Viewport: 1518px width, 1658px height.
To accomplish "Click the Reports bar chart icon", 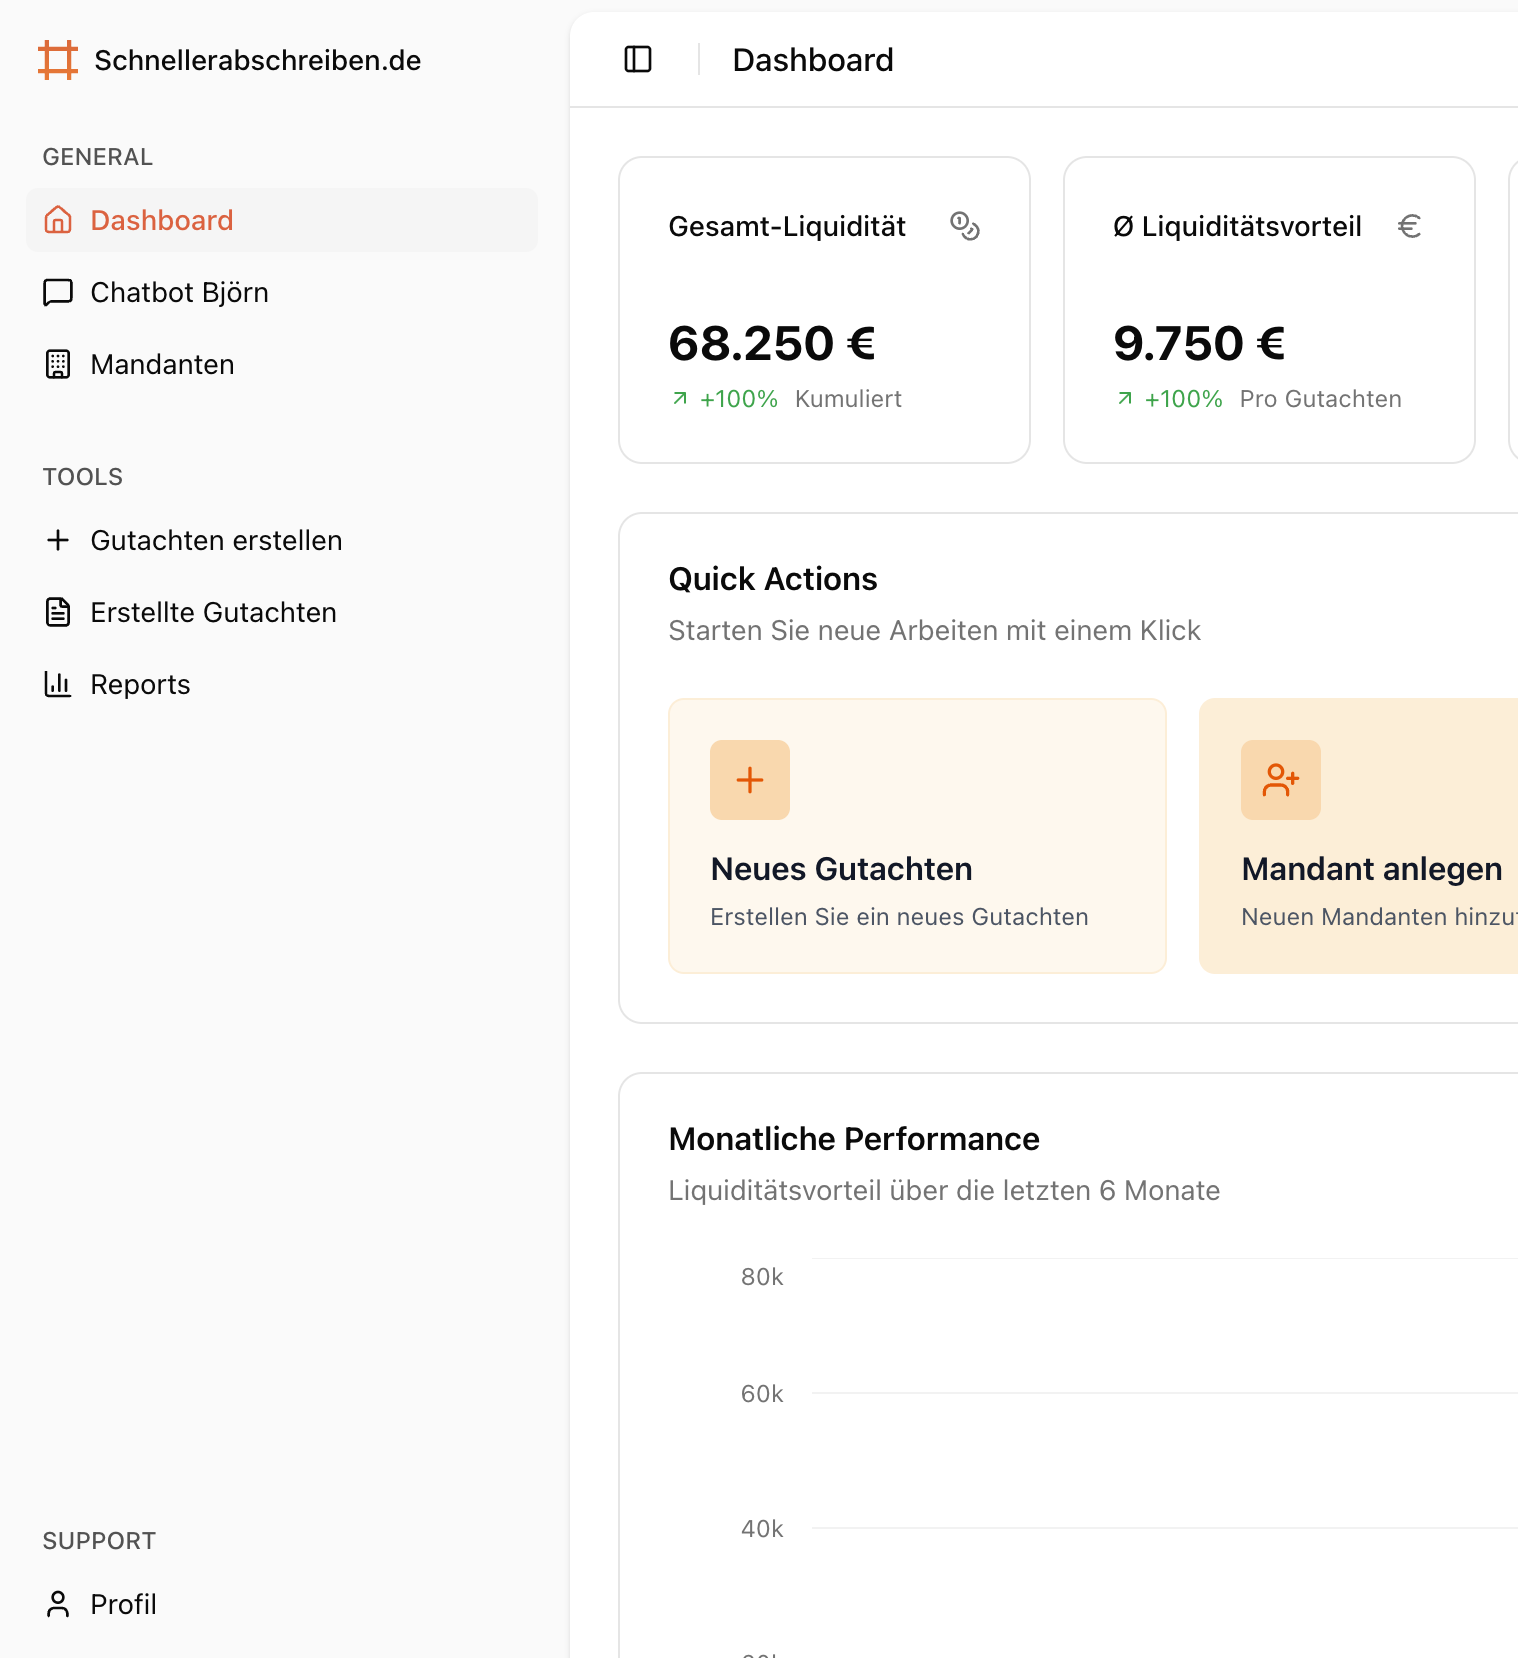I will point(59,684).
